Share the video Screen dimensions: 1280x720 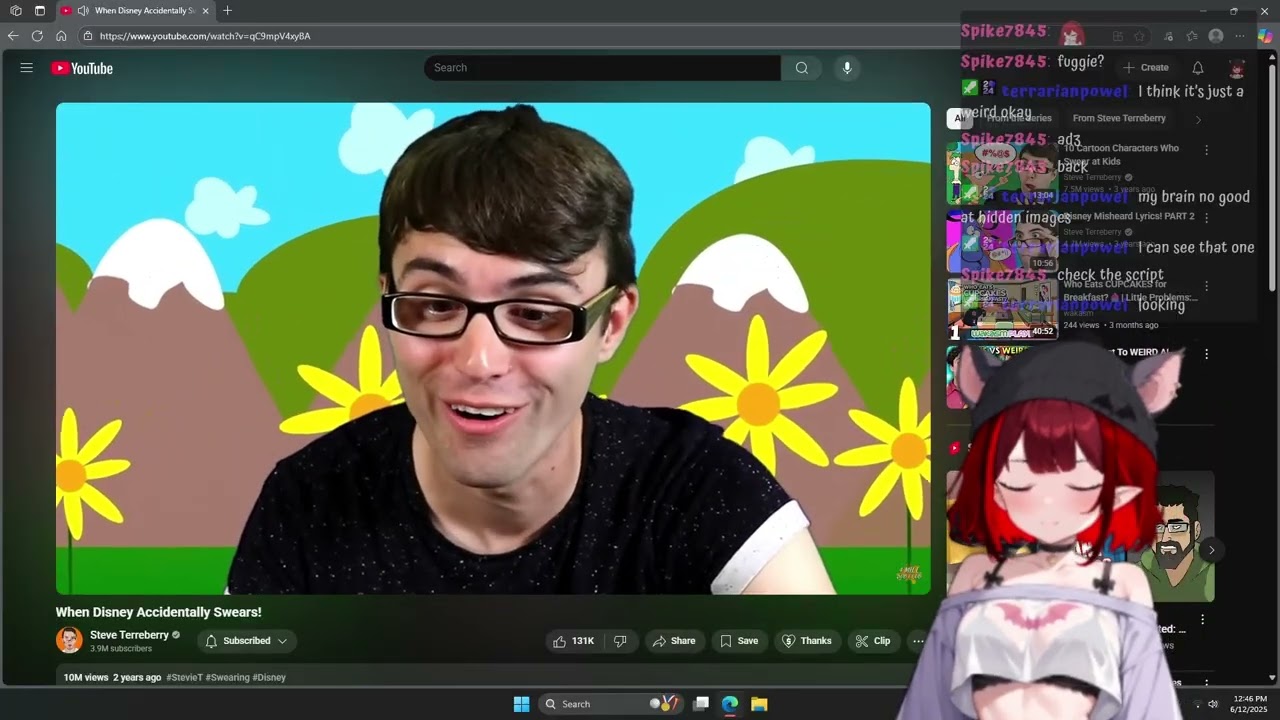point(674,641)
